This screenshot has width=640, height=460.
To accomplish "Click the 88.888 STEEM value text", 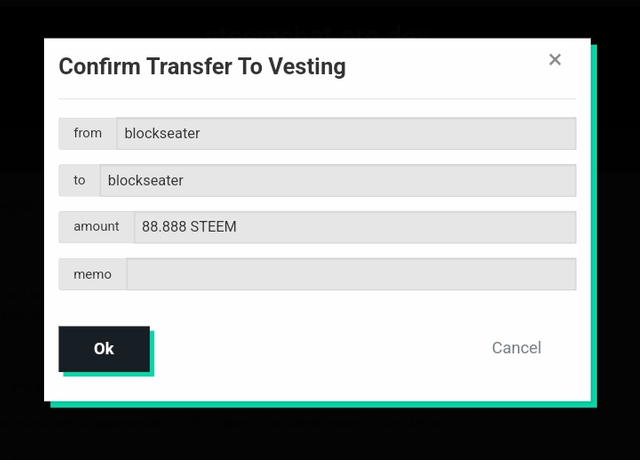I will (x=189, y=227).
